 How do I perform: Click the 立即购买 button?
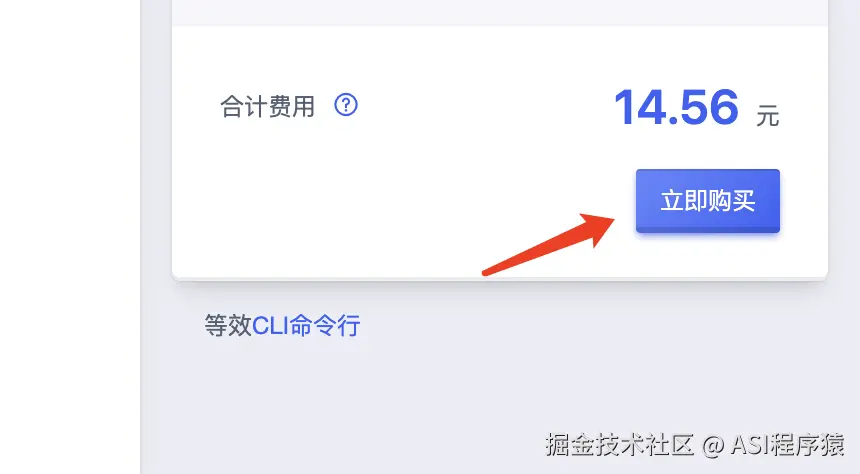pos(708,201)
